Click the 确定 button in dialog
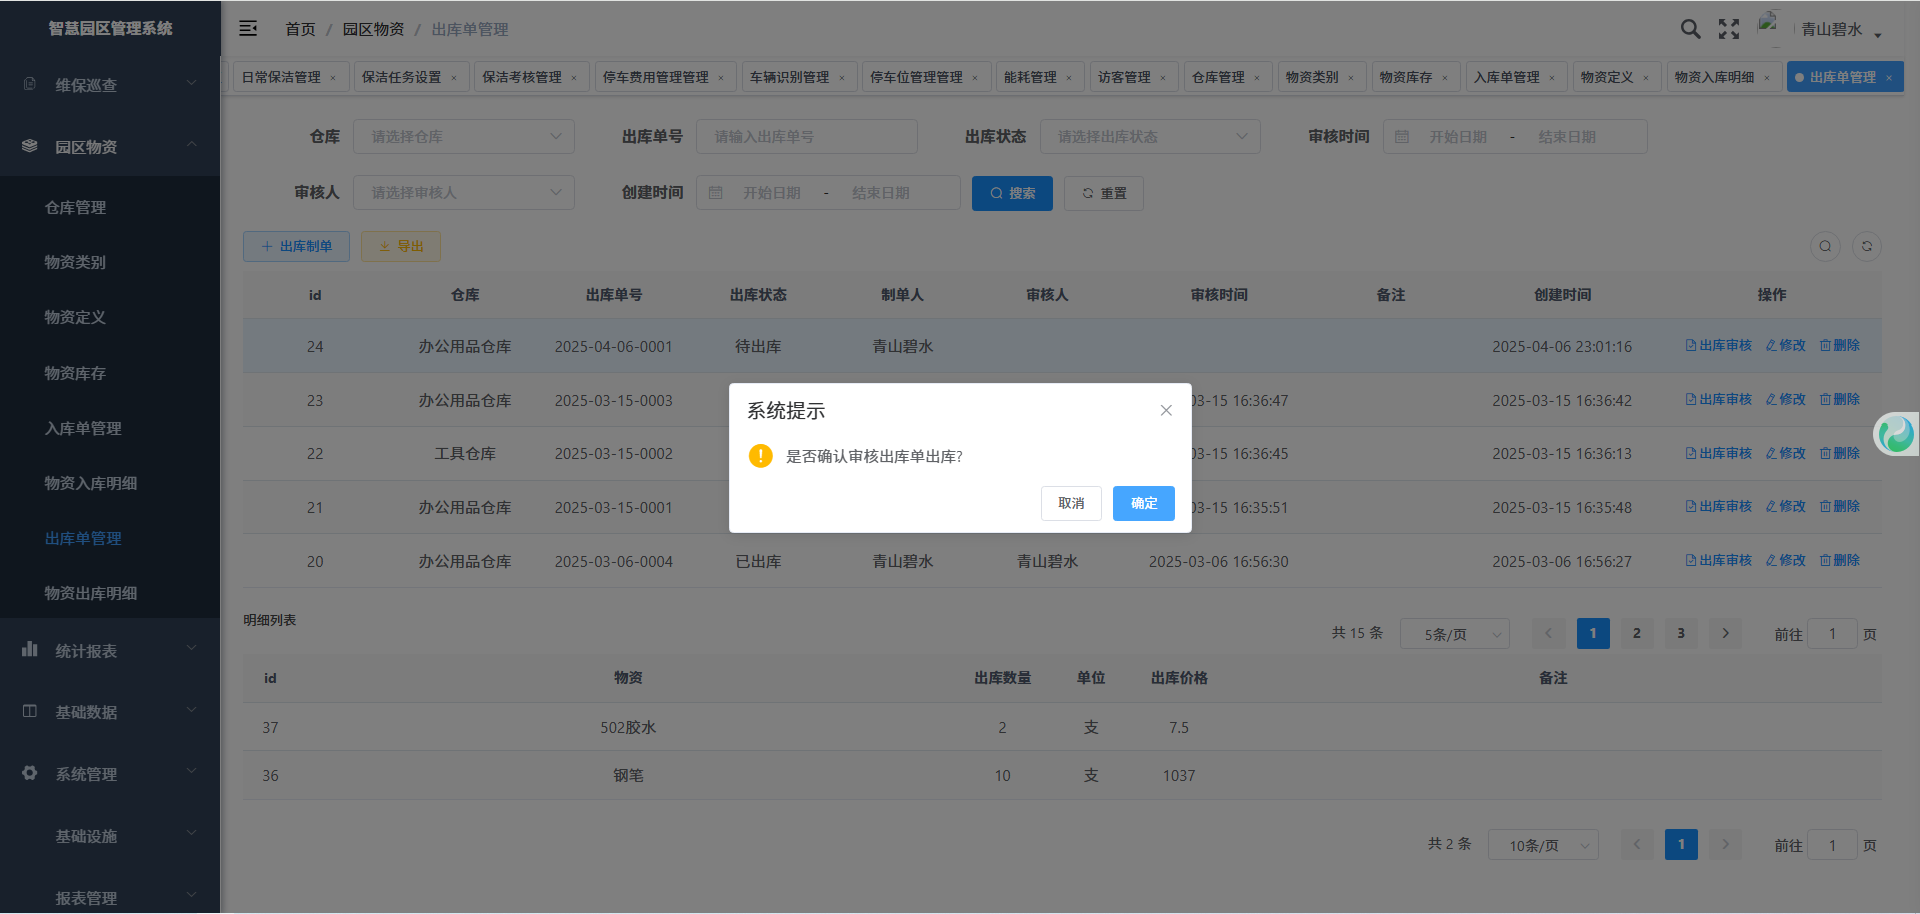Viewport: 1920px width, 914px height. [x=1143, y=503]
